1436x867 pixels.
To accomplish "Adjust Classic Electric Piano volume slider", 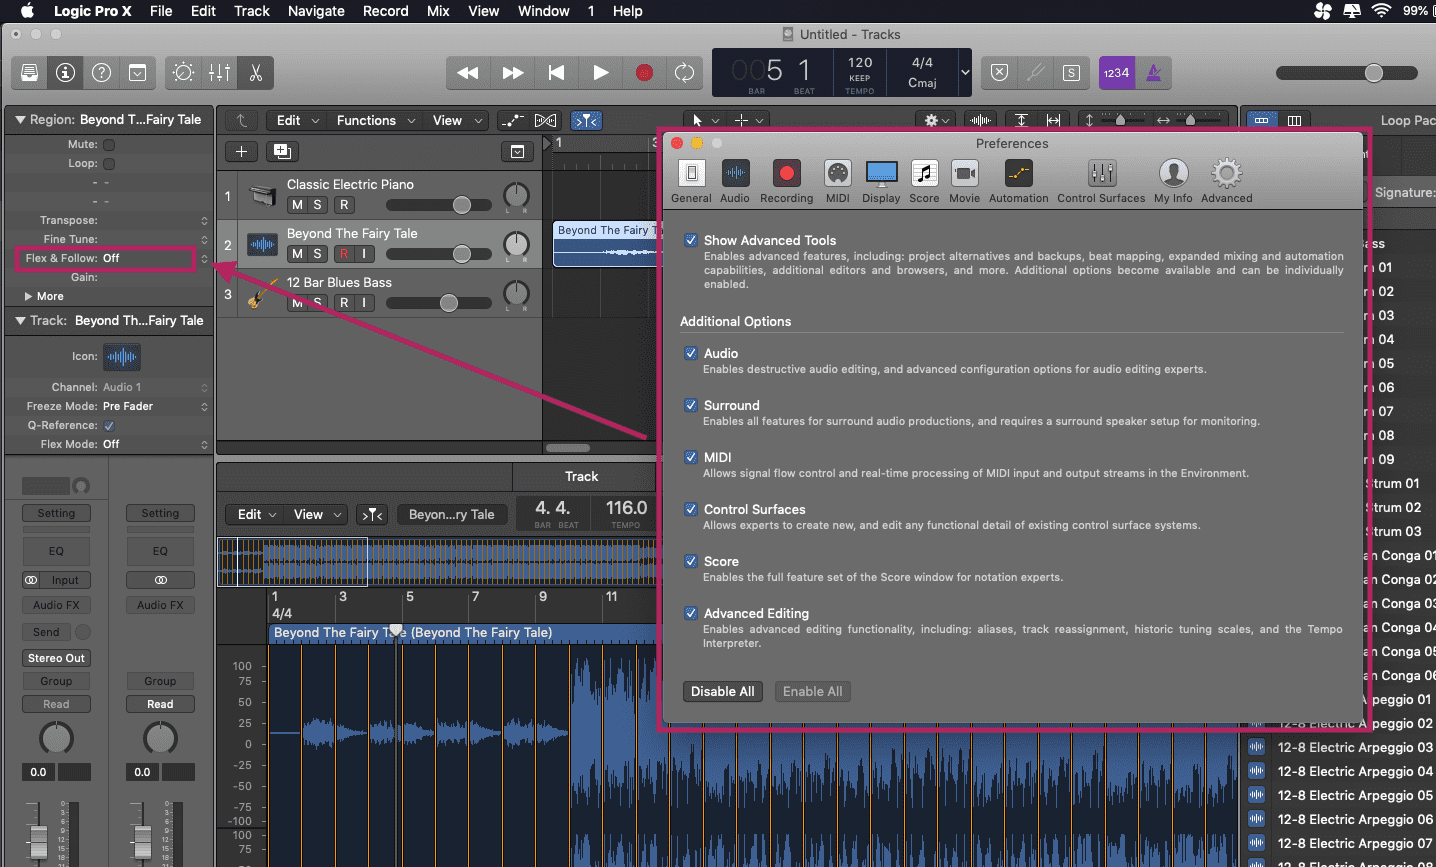I will pos(439,205).
